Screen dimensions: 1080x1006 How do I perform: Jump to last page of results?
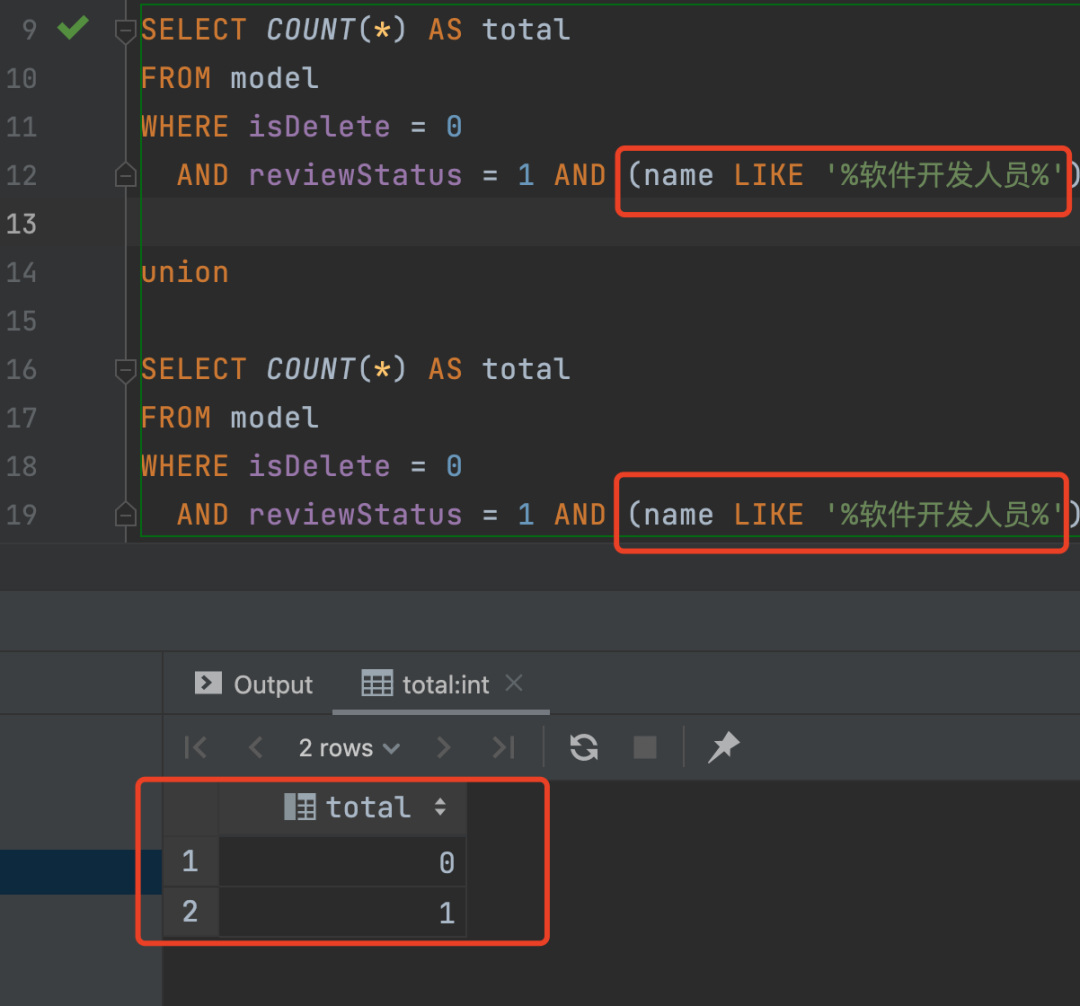coord(503,747)
